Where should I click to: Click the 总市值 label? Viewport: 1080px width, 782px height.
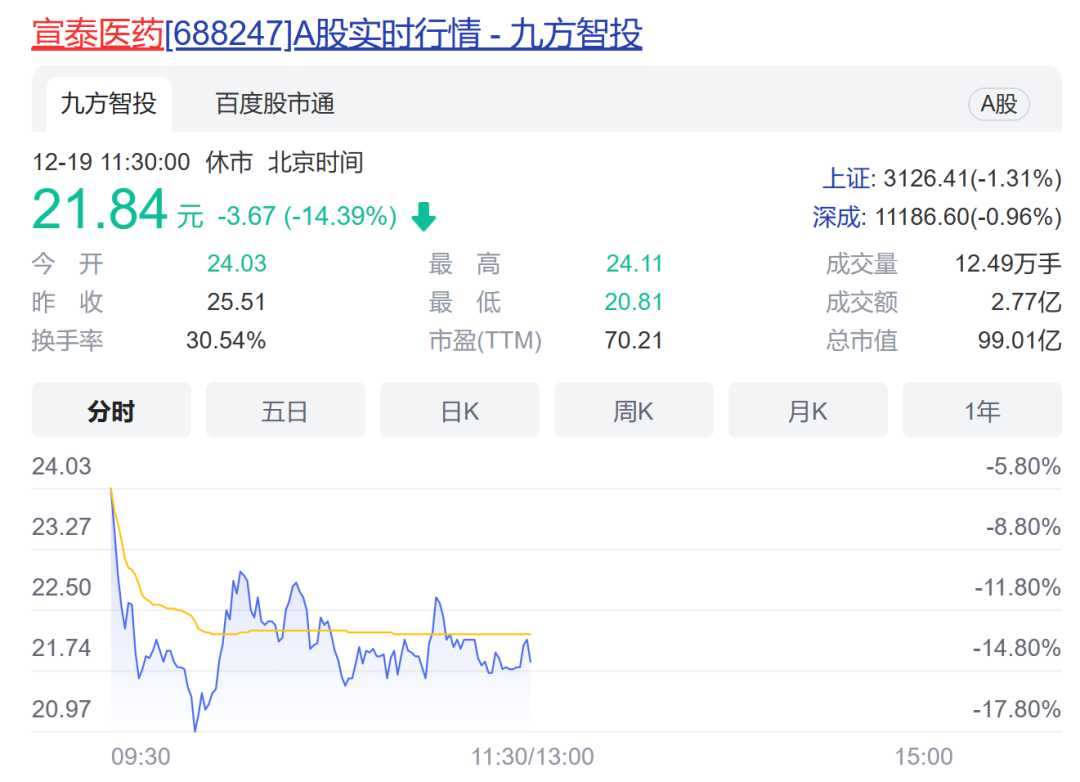(x=862, y=340)
